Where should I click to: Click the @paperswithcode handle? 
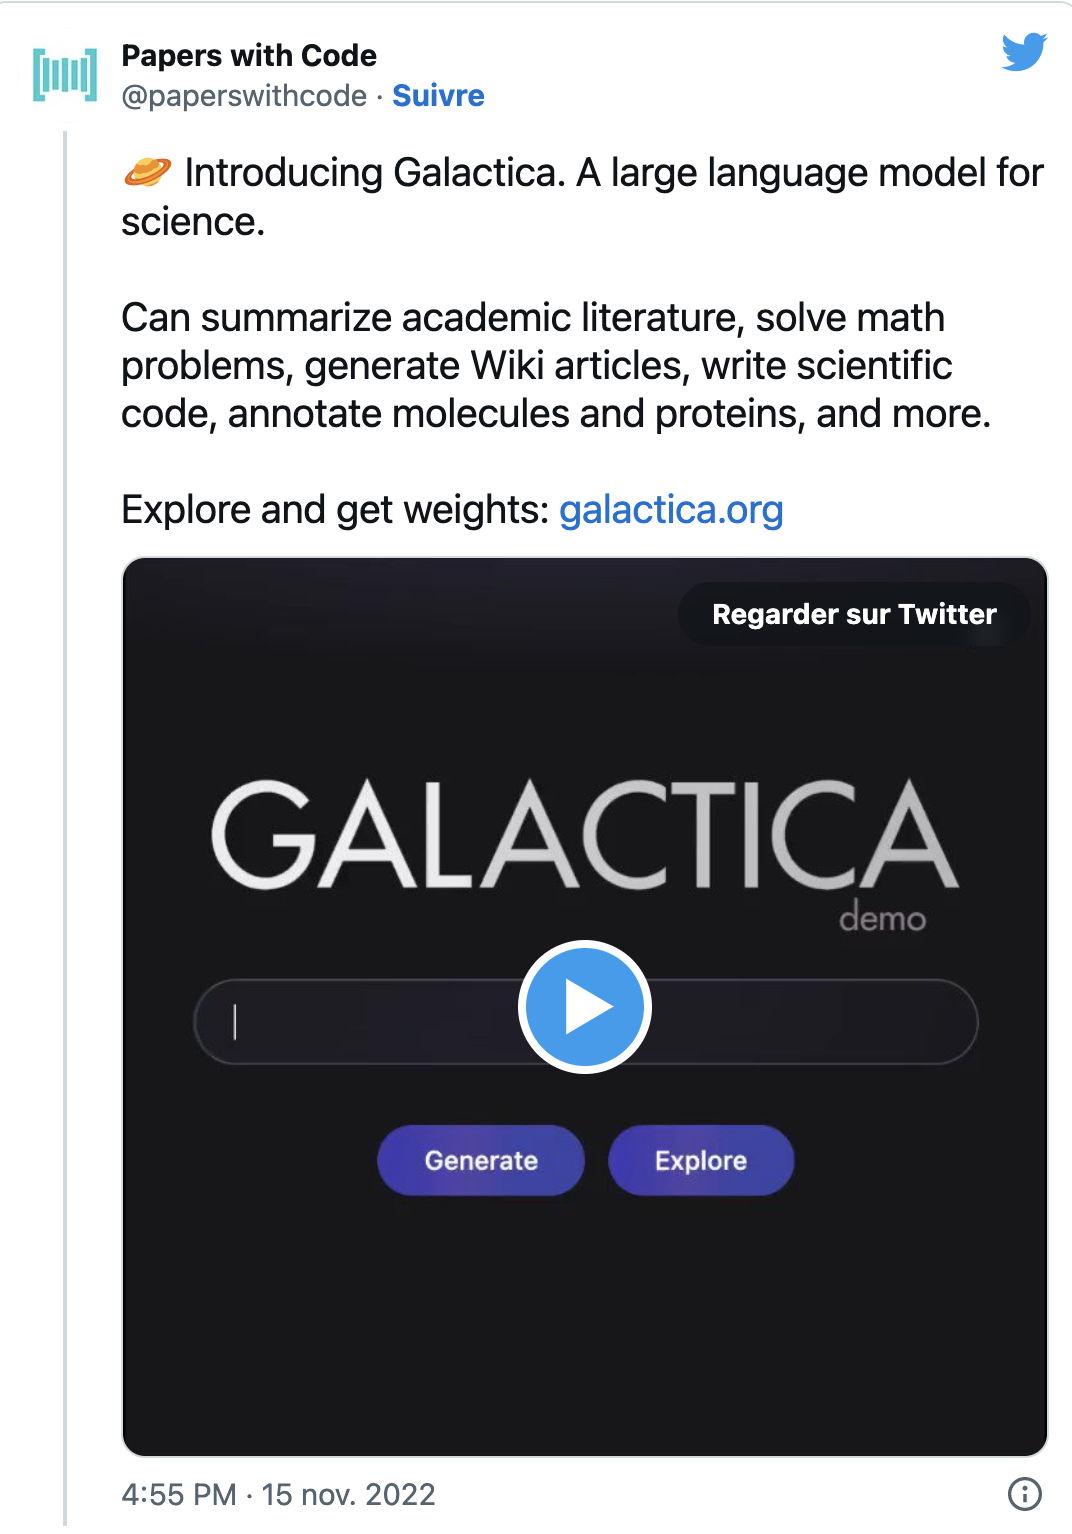tap(244, 96)
